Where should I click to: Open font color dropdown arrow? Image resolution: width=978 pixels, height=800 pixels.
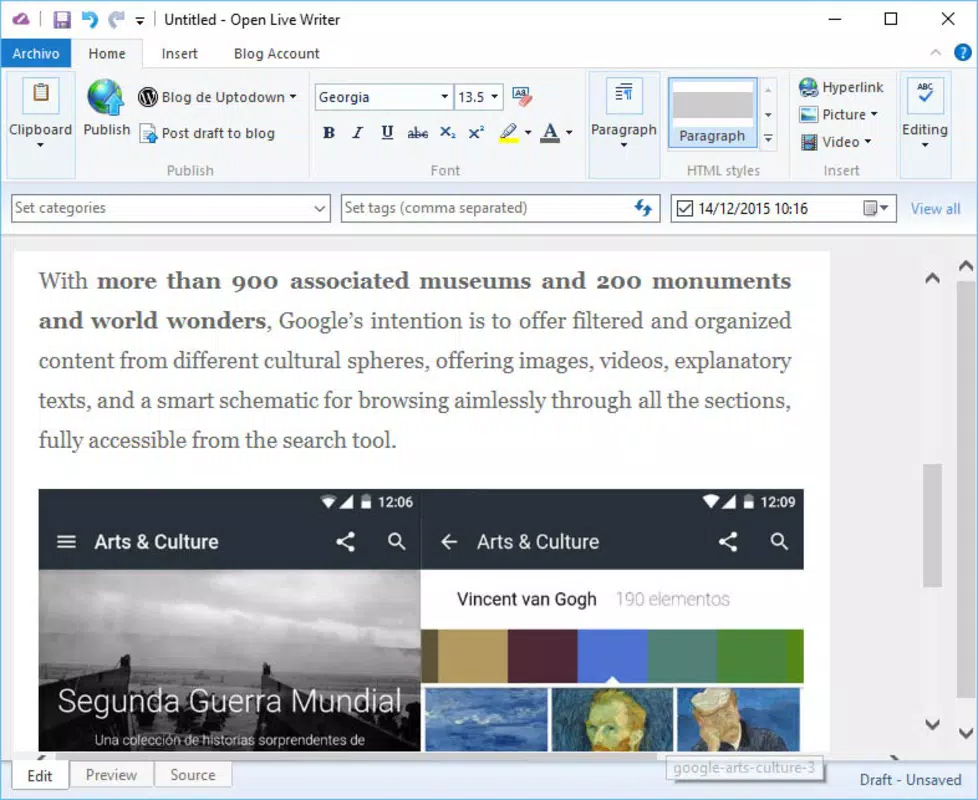click(569, 132)
